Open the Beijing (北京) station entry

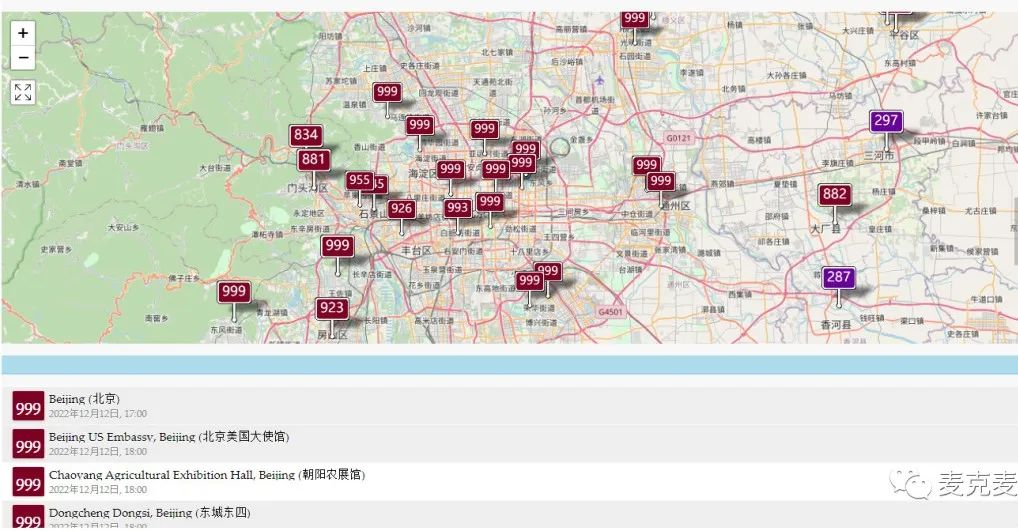pos(85,399)
